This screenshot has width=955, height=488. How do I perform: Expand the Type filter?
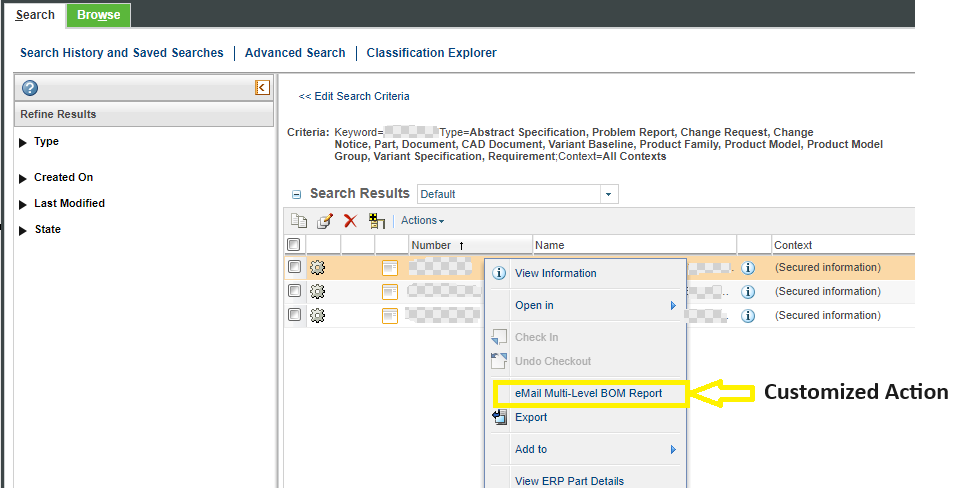23,142
